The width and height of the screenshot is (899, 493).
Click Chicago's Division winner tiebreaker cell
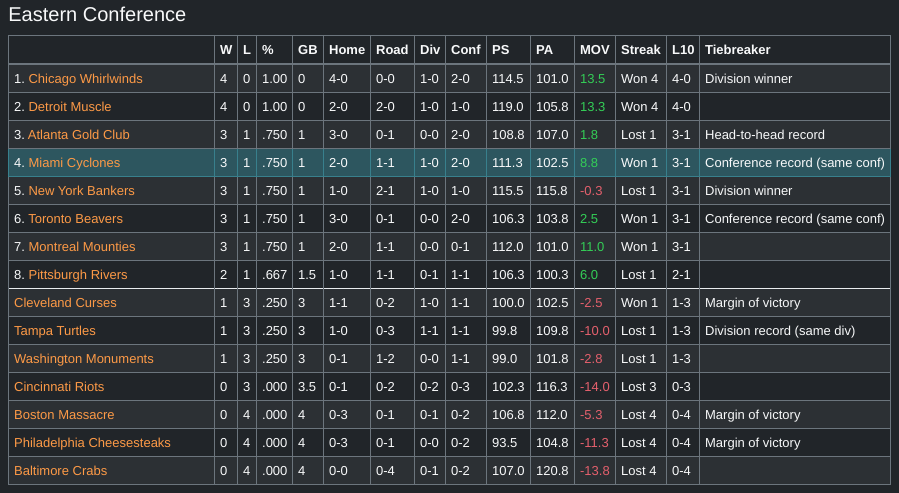(795, 79)
